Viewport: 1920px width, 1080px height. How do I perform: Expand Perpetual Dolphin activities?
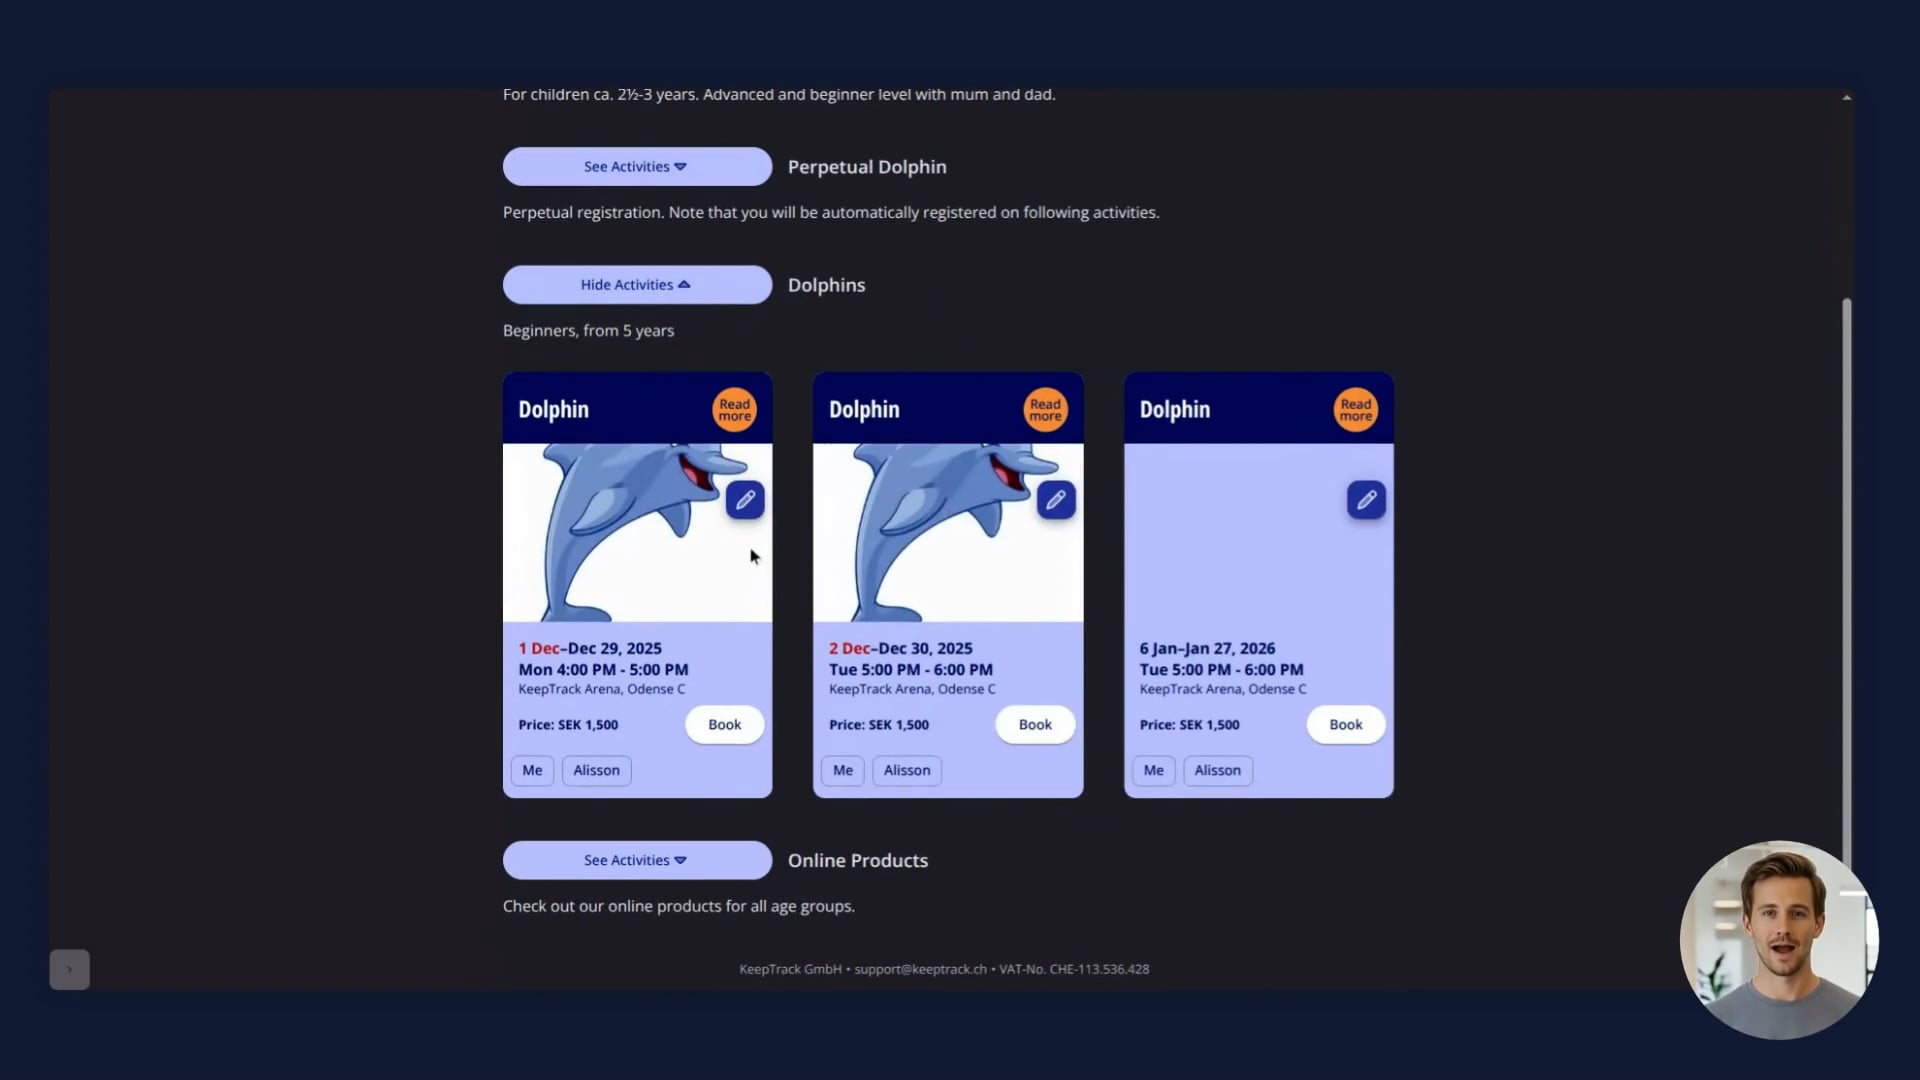pos(637,167)
